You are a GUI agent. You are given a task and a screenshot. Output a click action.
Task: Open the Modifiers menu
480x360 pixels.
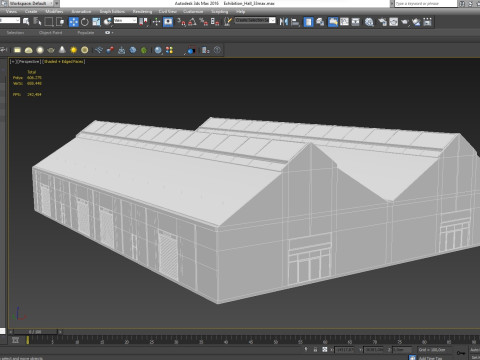pos(54,12)
